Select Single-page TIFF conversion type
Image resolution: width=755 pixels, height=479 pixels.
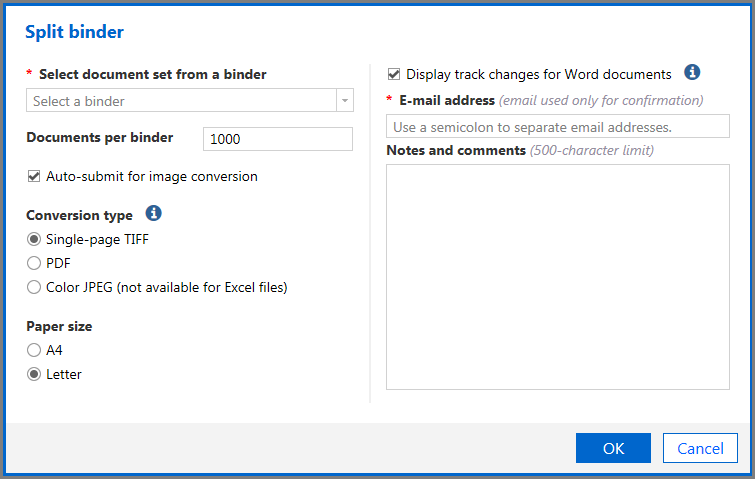pos(34,239)
